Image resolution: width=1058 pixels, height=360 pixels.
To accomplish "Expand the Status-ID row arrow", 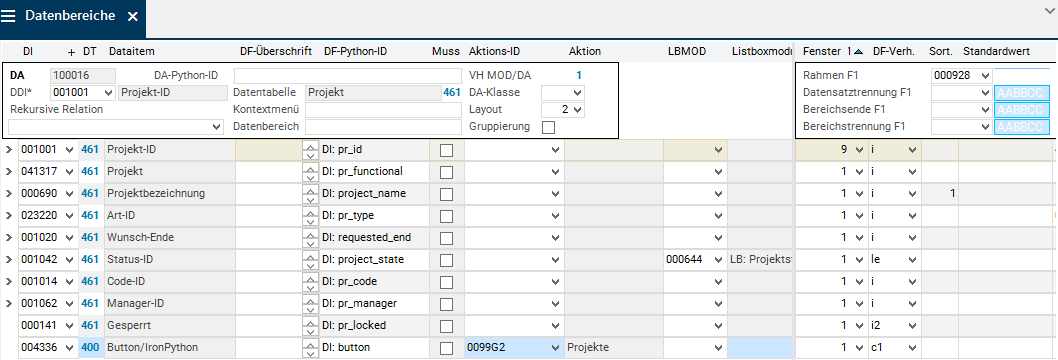I will (9, 260).
